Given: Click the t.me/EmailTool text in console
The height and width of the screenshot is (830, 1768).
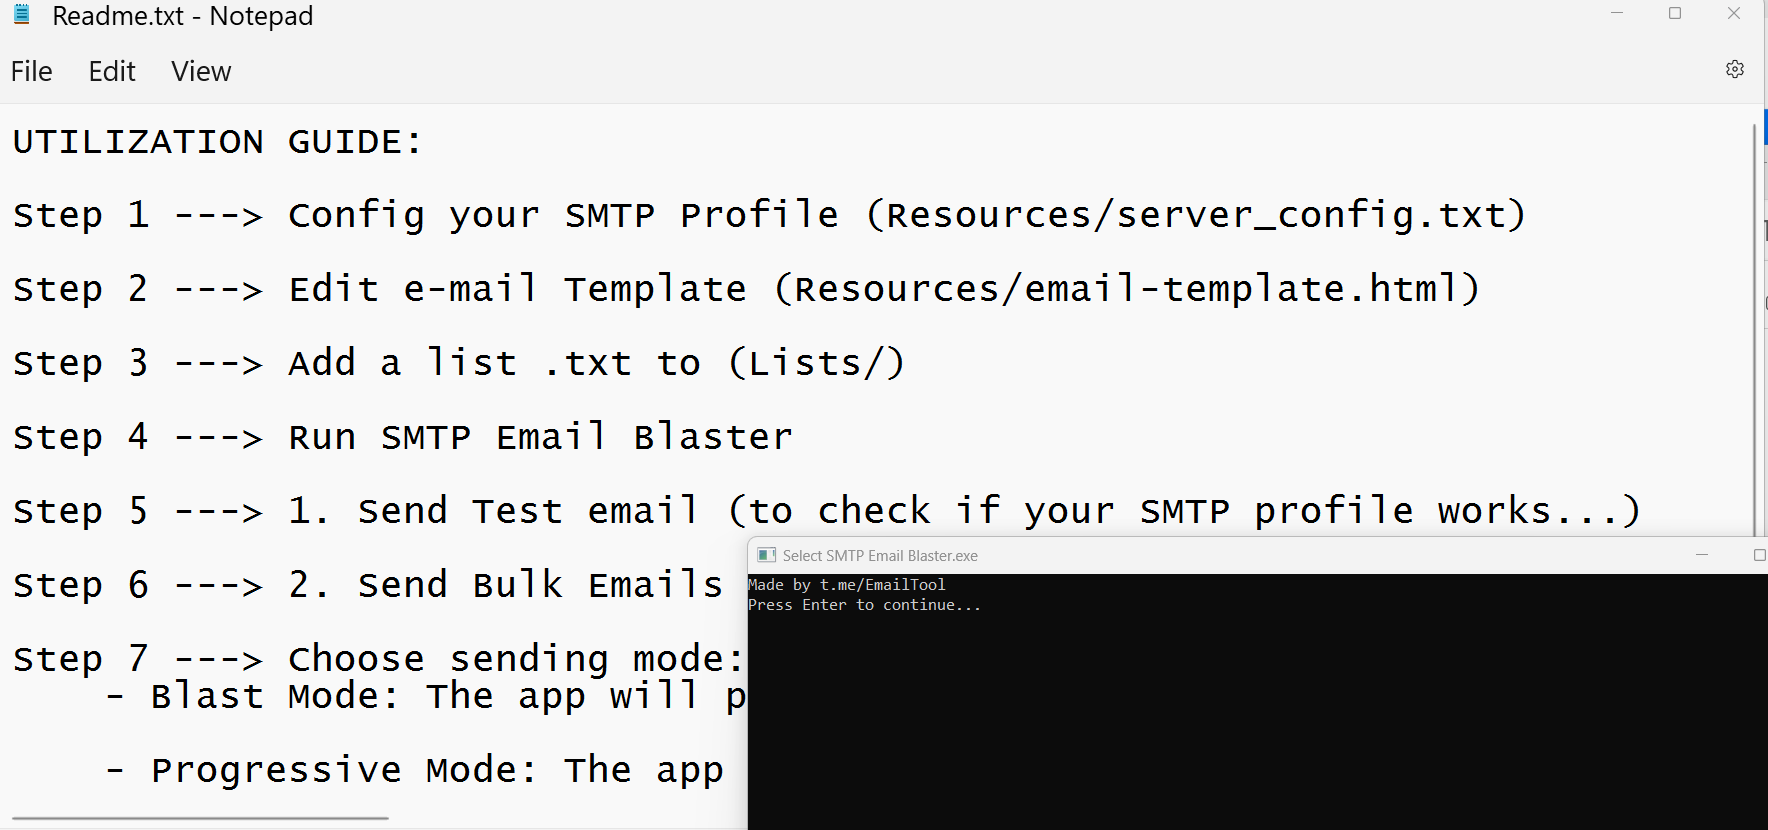Looking at the screenshot, I should (883, 585).
